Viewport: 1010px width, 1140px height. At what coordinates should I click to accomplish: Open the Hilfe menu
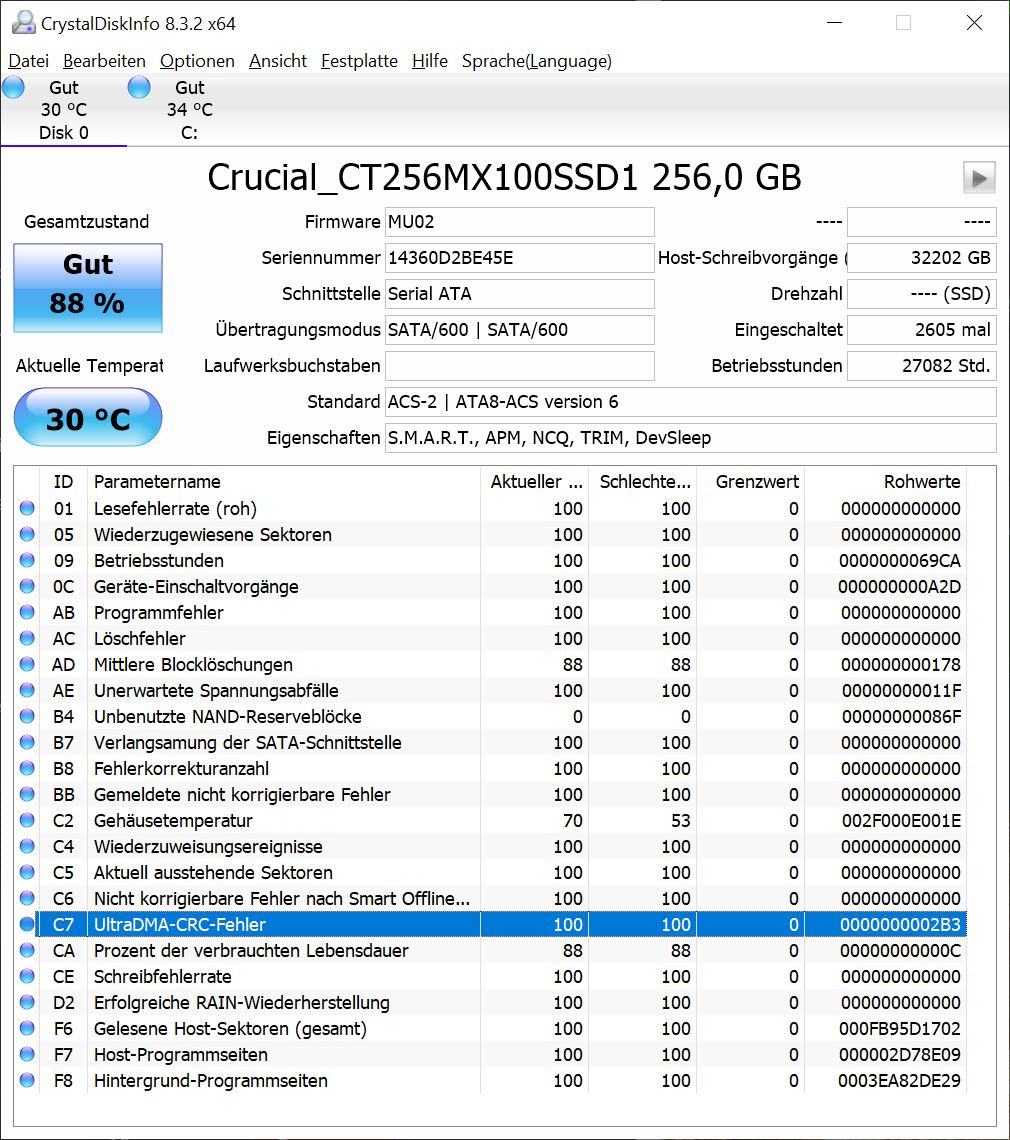point(430,61)
